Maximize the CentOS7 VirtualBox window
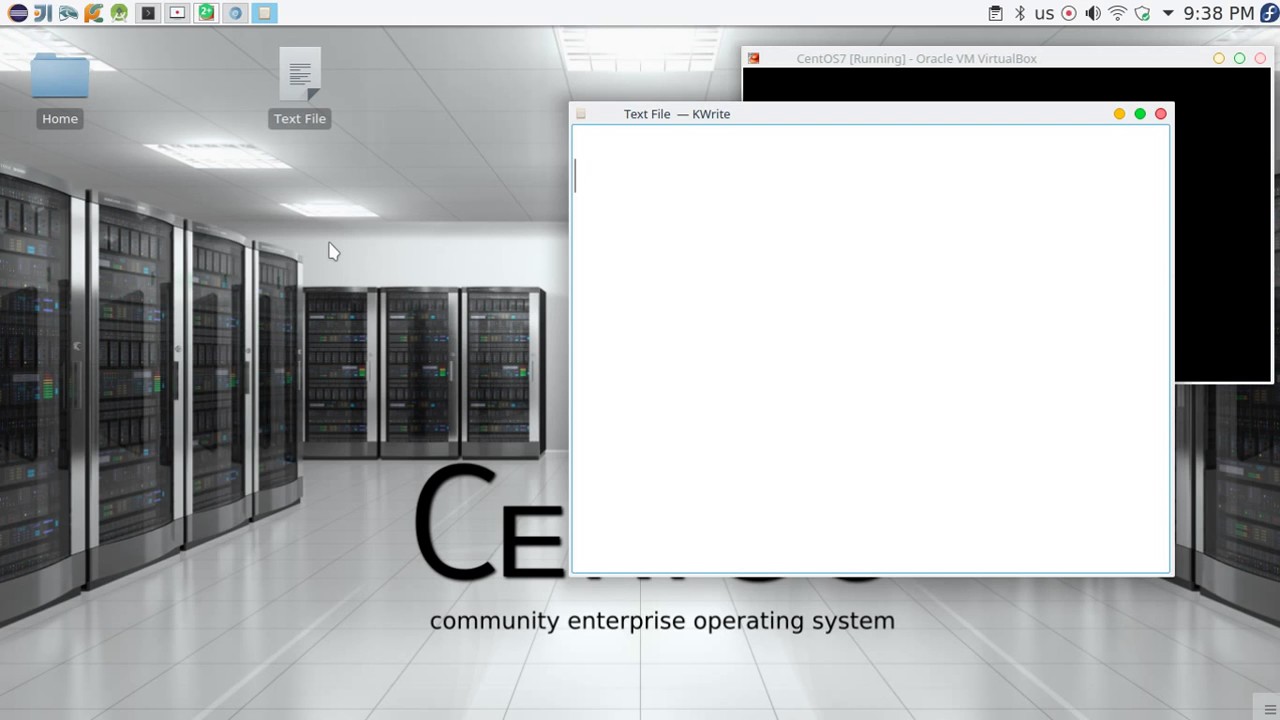This screenshot has width=1280, height=720. pos(1240,59)
